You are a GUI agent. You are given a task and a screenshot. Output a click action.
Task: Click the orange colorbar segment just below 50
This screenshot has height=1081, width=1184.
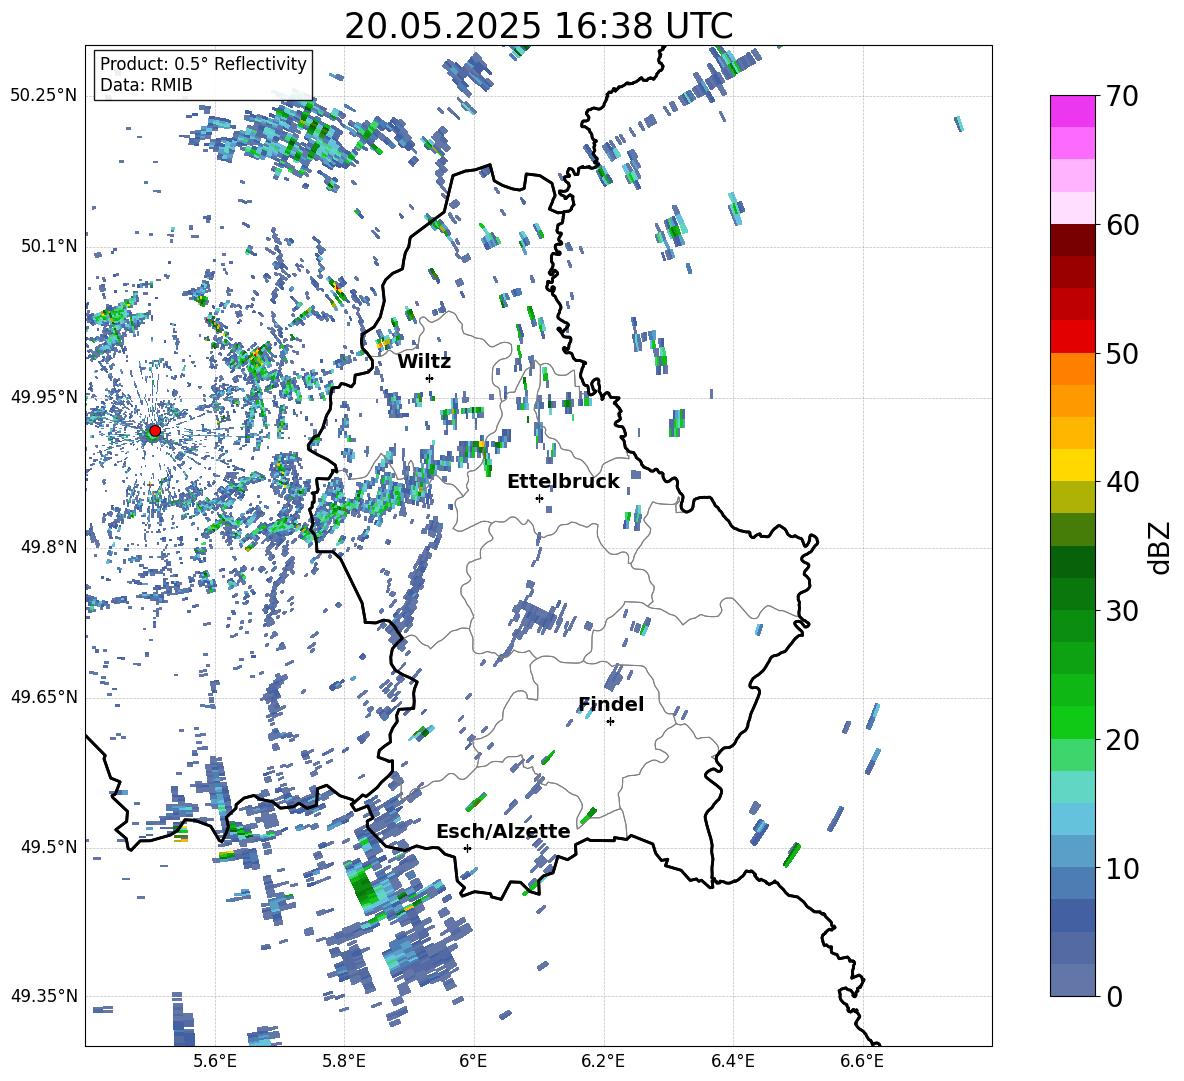(1073, 368)
